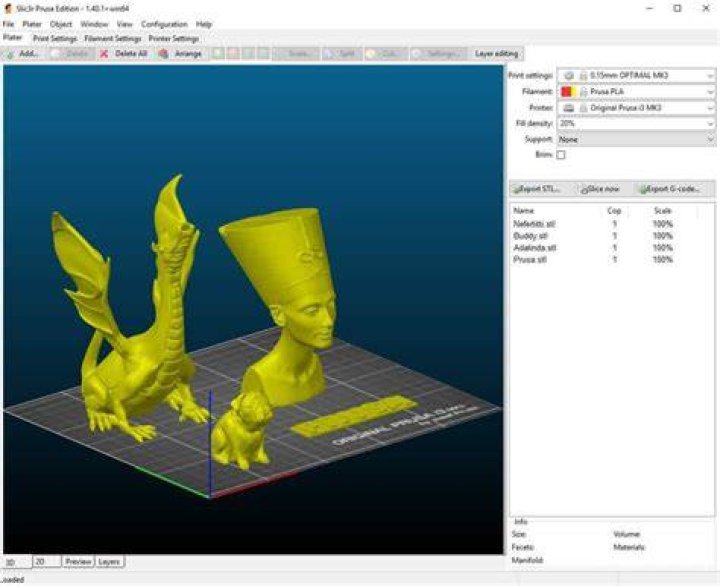Maximize the Slic3r window
Image resolution: width=720 pixels, height=586 pixels.
tap(677, 8)
